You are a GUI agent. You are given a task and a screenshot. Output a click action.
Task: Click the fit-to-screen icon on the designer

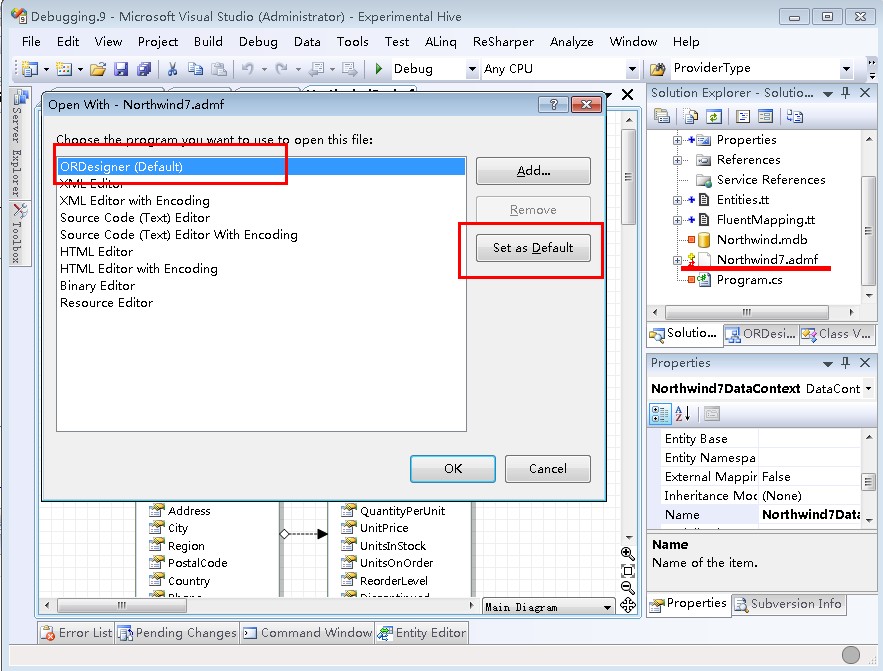(627, 571)
